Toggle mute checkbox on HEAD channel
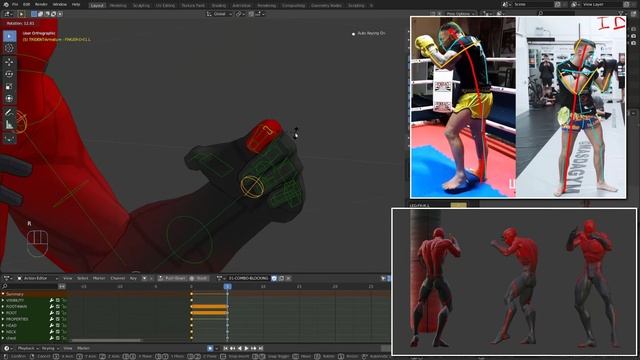Viewport: 640px width, 360px height. click(x=58, y=326)
